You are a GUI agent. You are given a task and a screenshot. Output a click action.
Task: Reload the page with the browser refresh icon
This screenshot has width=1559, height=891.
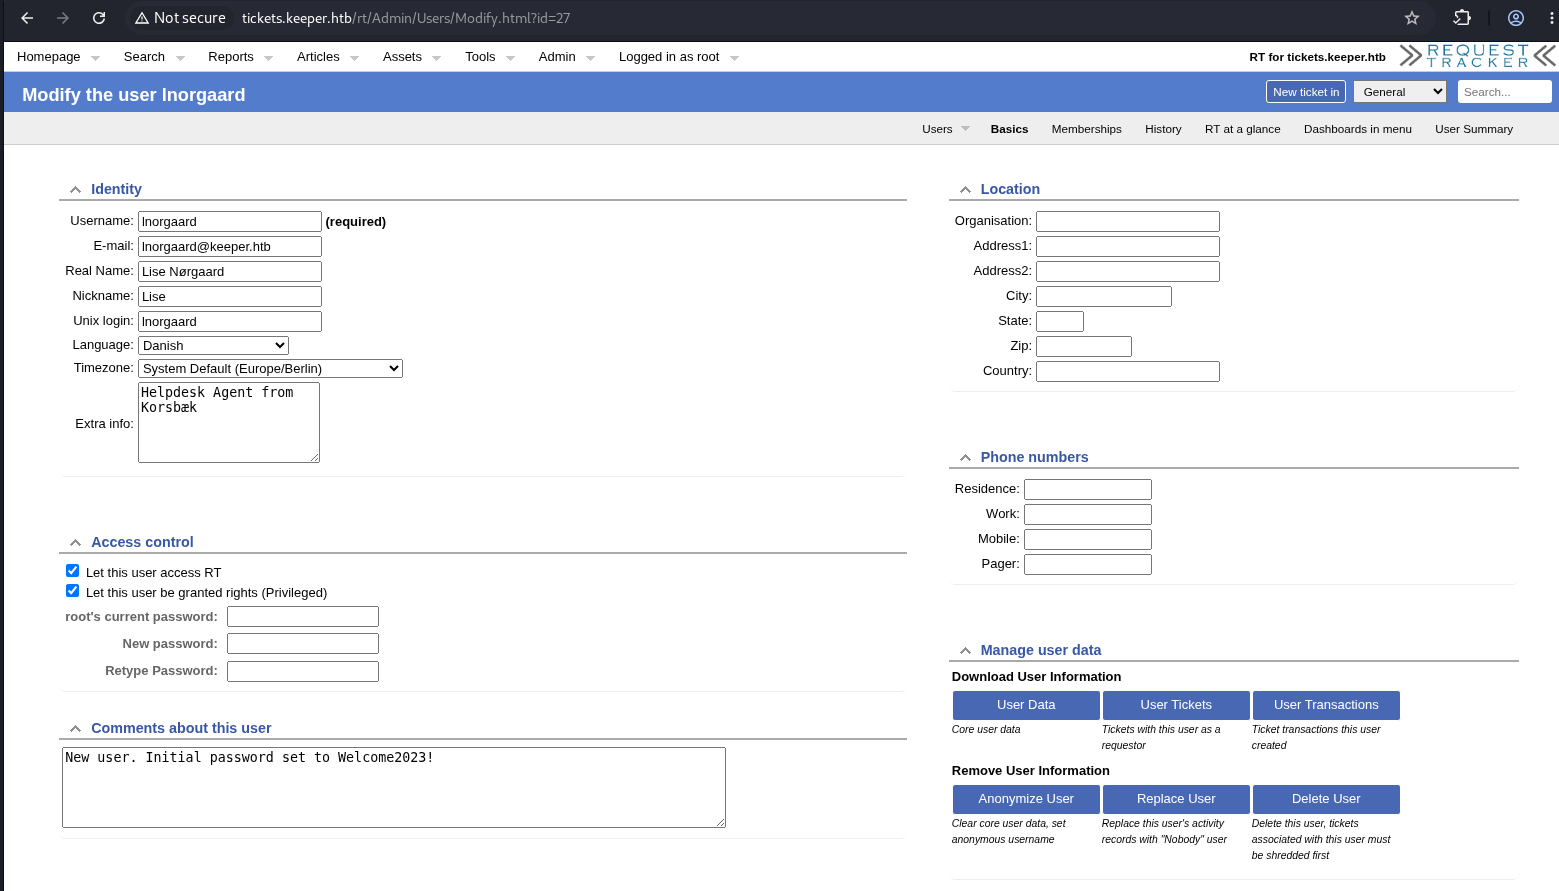[x=99, y=18]
